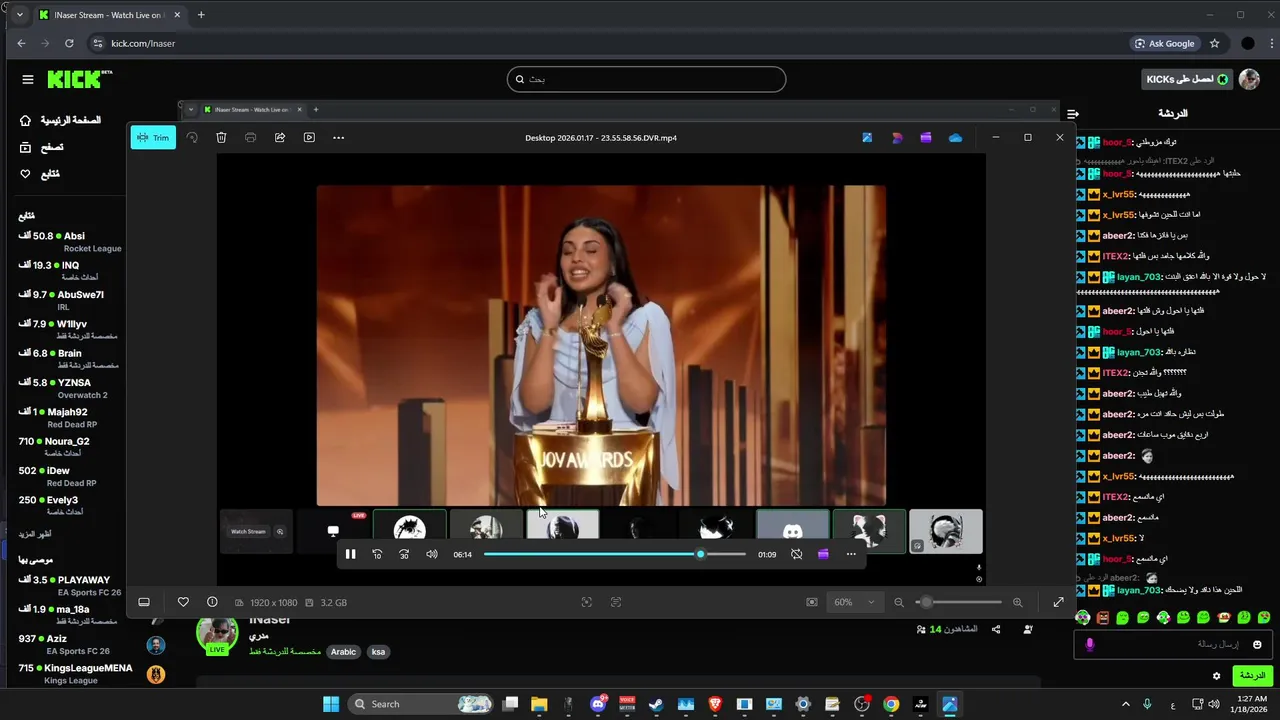Click the Clipchamp edit icon in playback bar

823,554
